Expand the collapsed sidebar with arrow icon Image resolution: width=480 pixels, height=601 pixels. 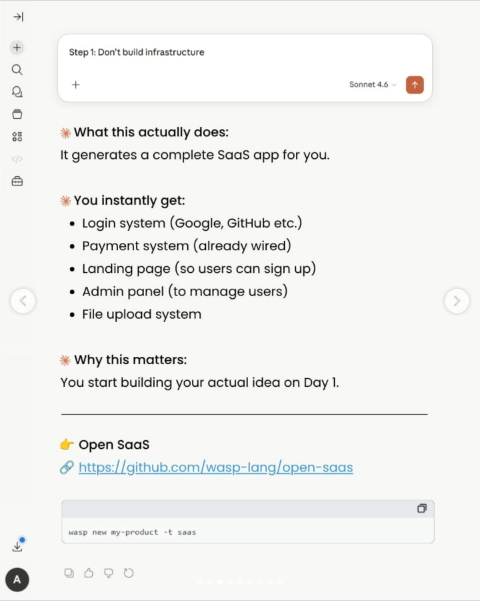(x=18, y=17)
